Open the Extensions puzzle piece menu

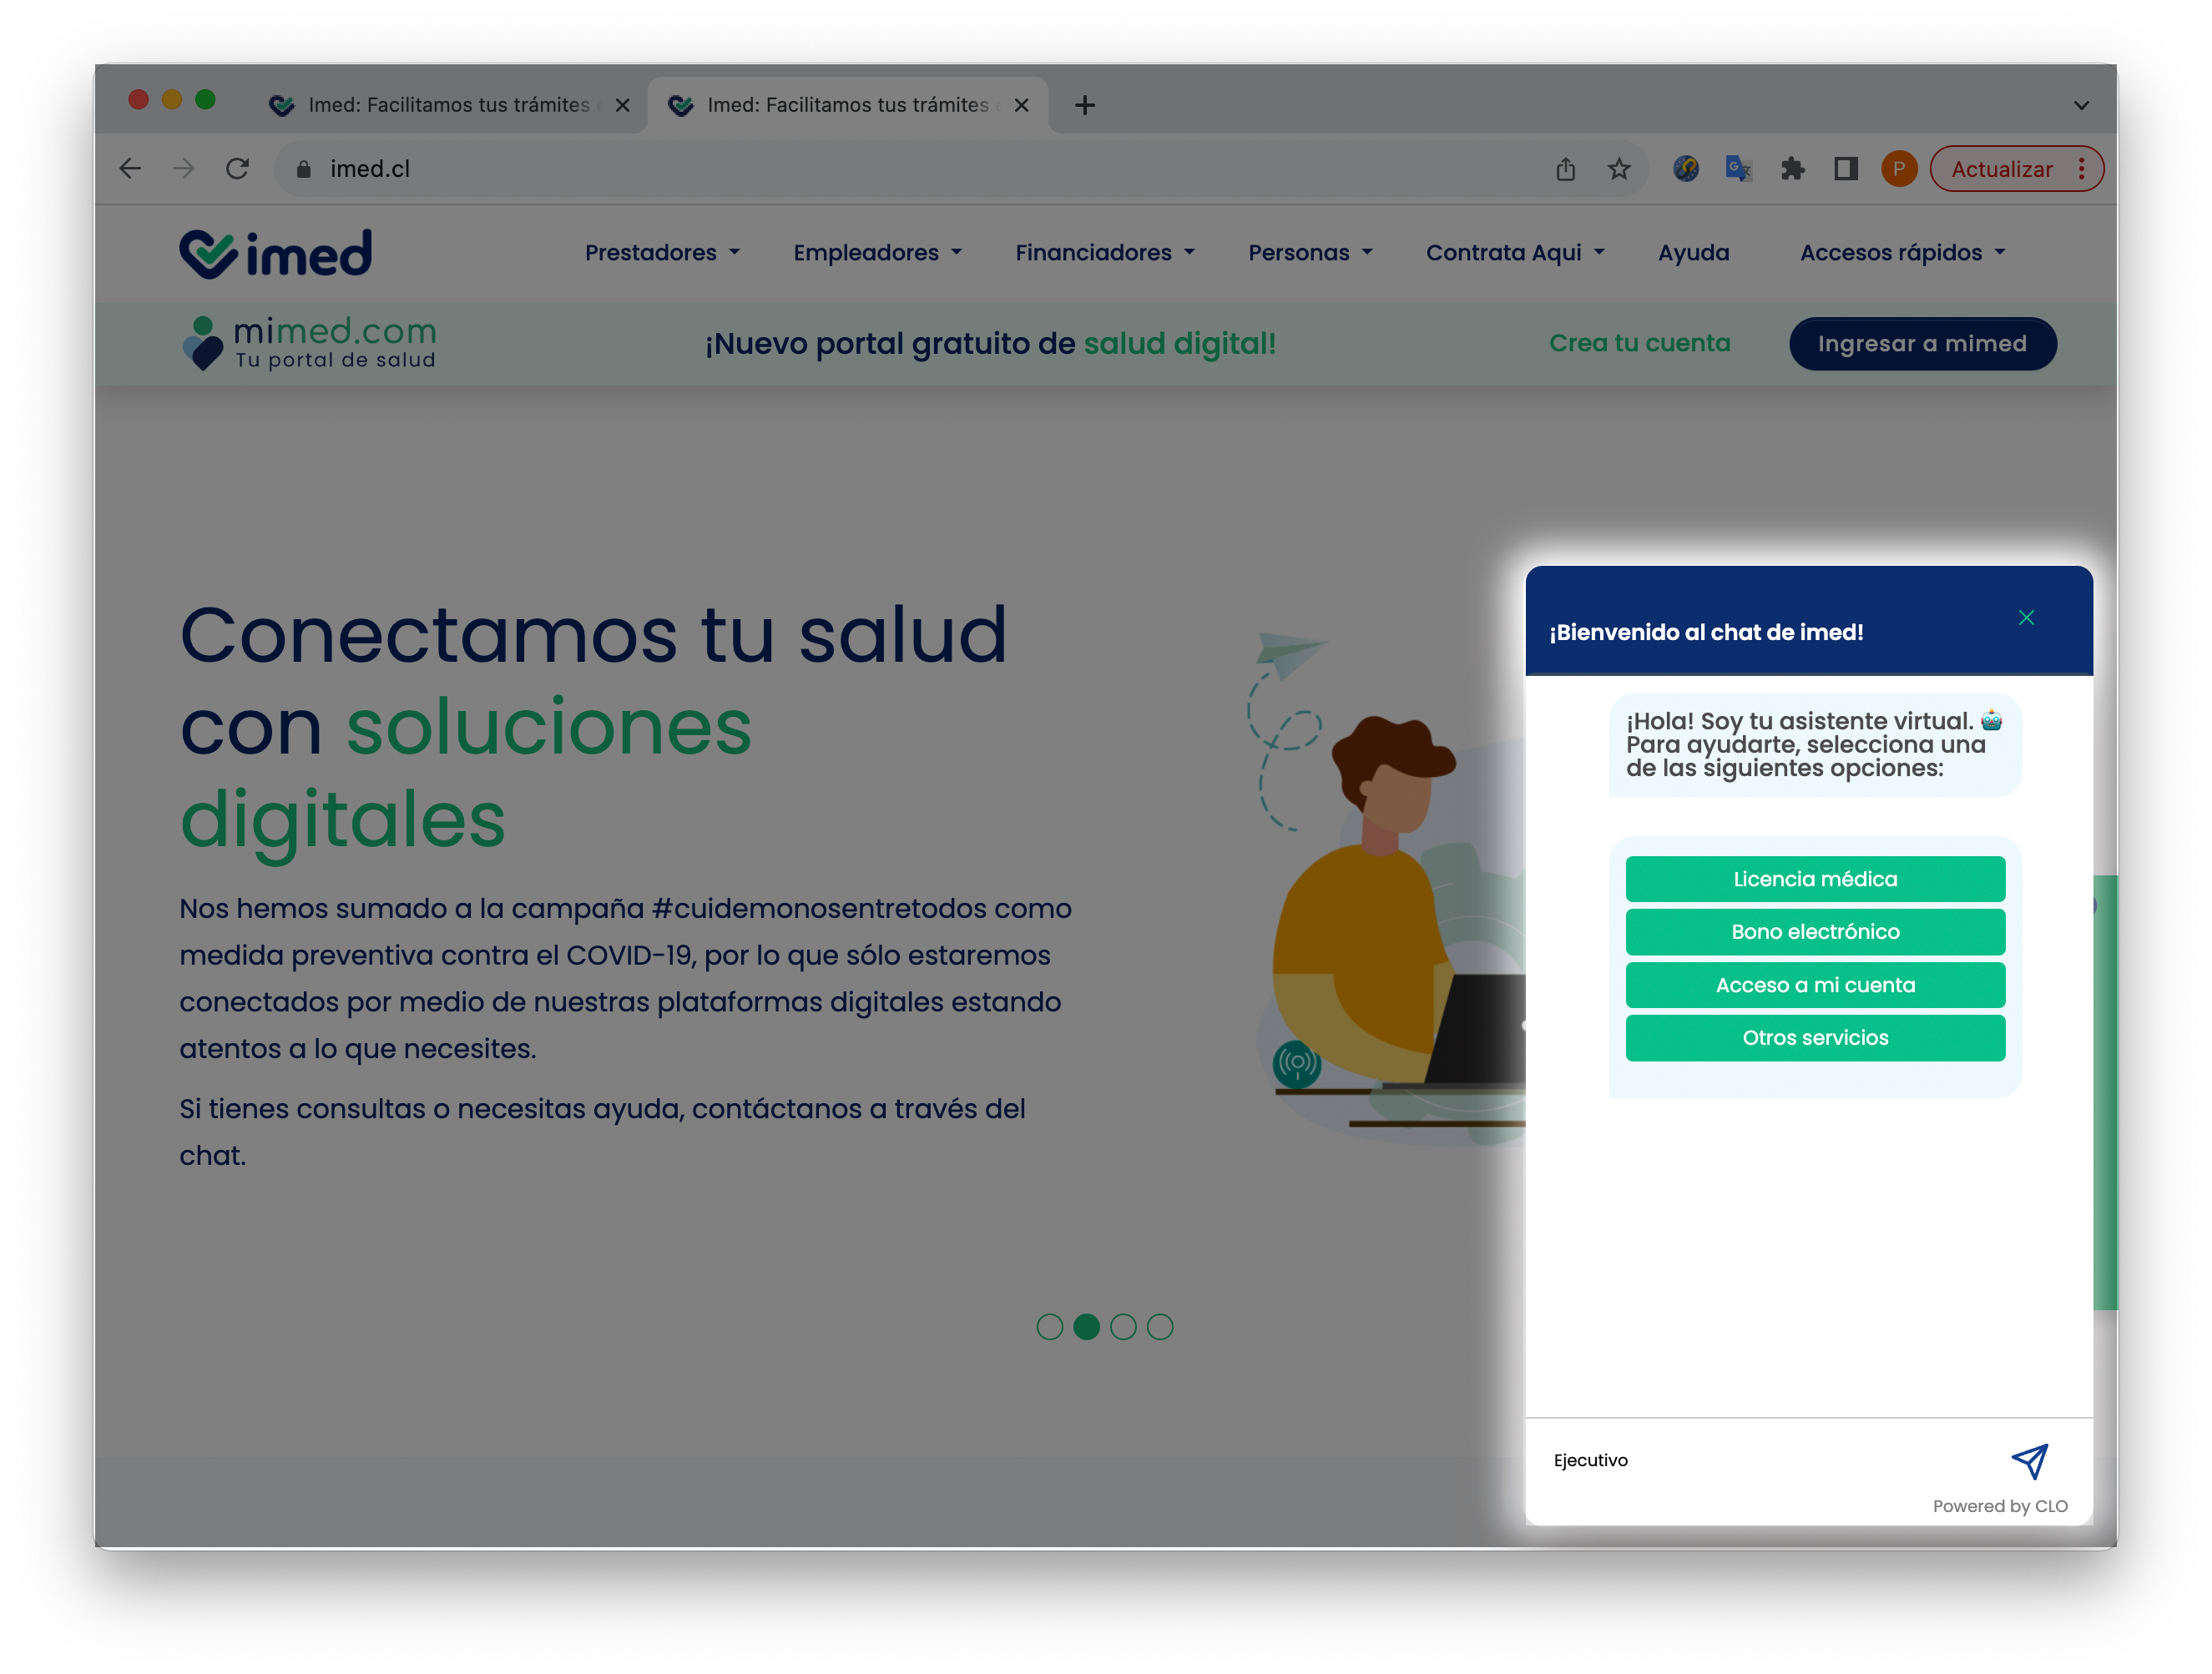(1793, 169)
